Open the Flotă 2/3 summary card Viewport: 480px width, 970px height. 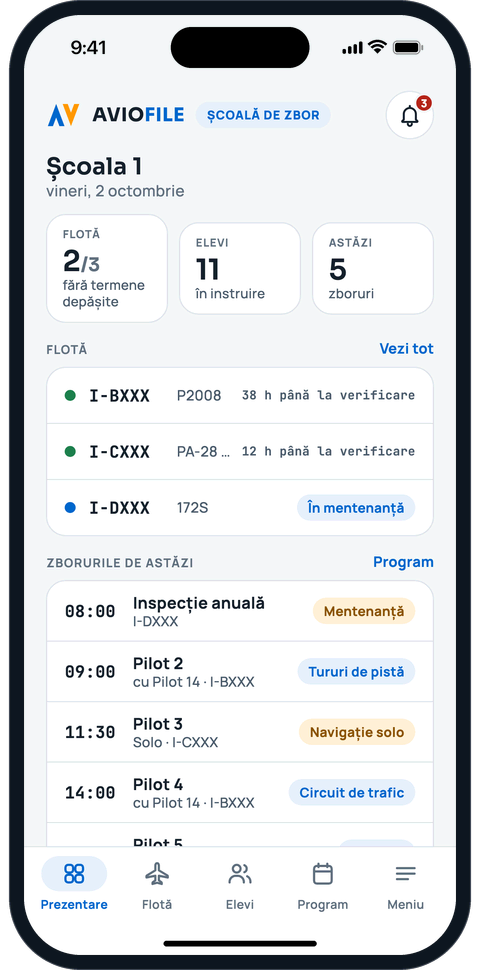tap(107, 268)
